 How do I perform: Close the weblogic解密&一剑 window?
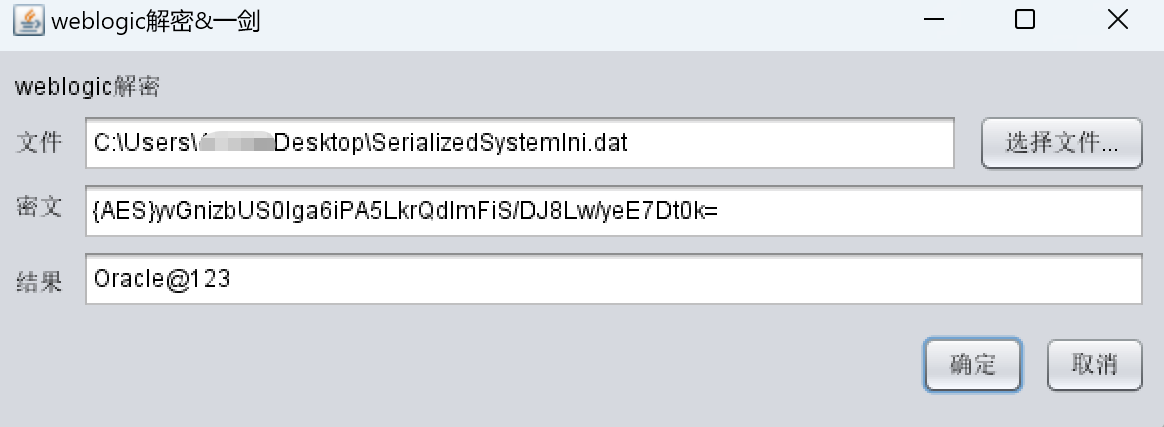click(1117, 21)
